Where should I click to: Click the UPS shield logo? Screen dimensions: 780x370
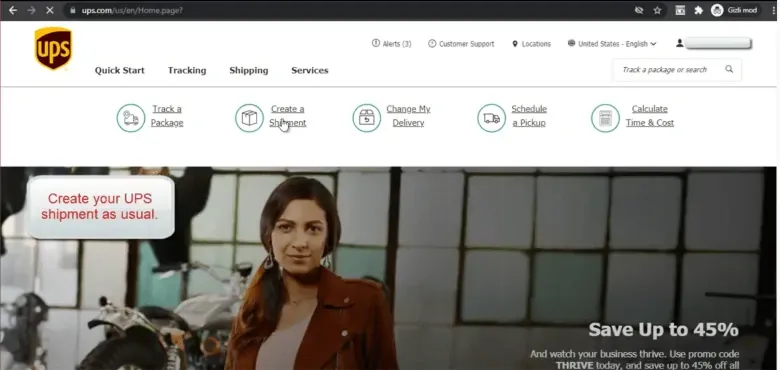coord(53,48)
